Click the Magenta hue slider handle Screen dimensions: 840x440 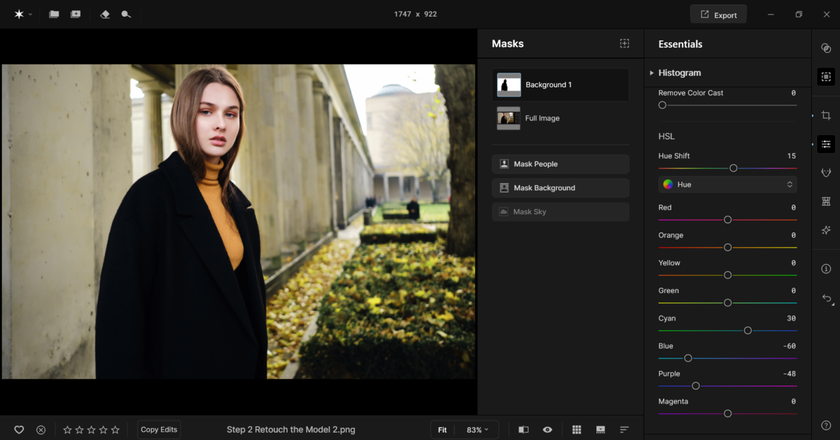tap(728, 414)
